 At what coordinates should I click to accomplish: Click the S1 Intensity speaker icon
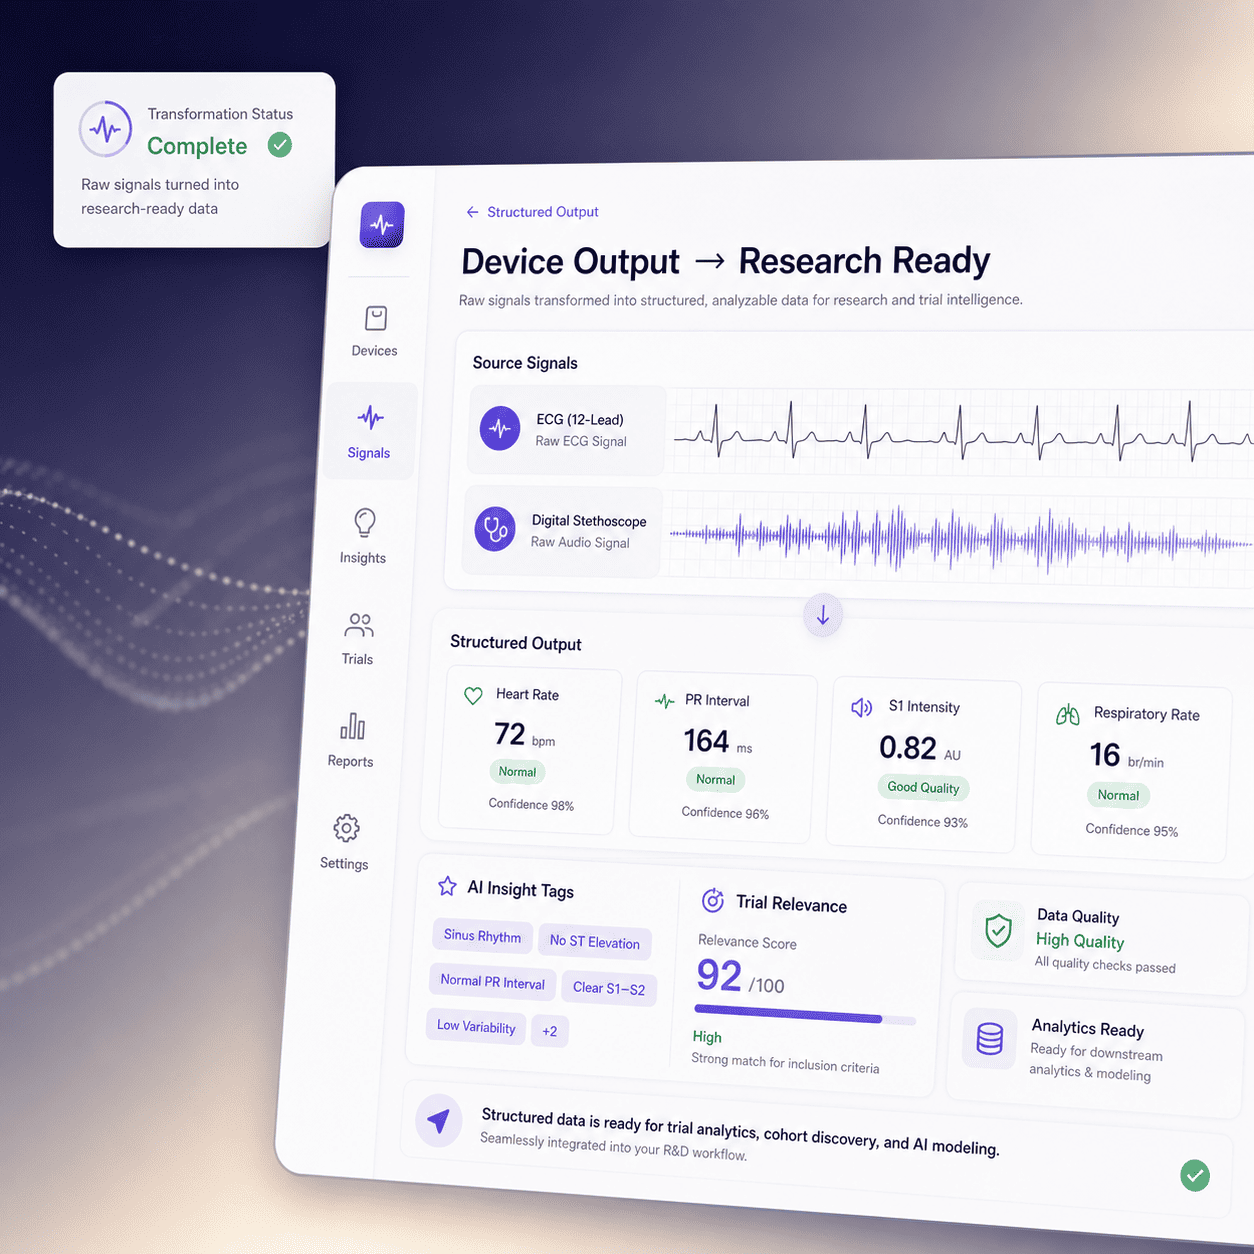tap(861, 708)
